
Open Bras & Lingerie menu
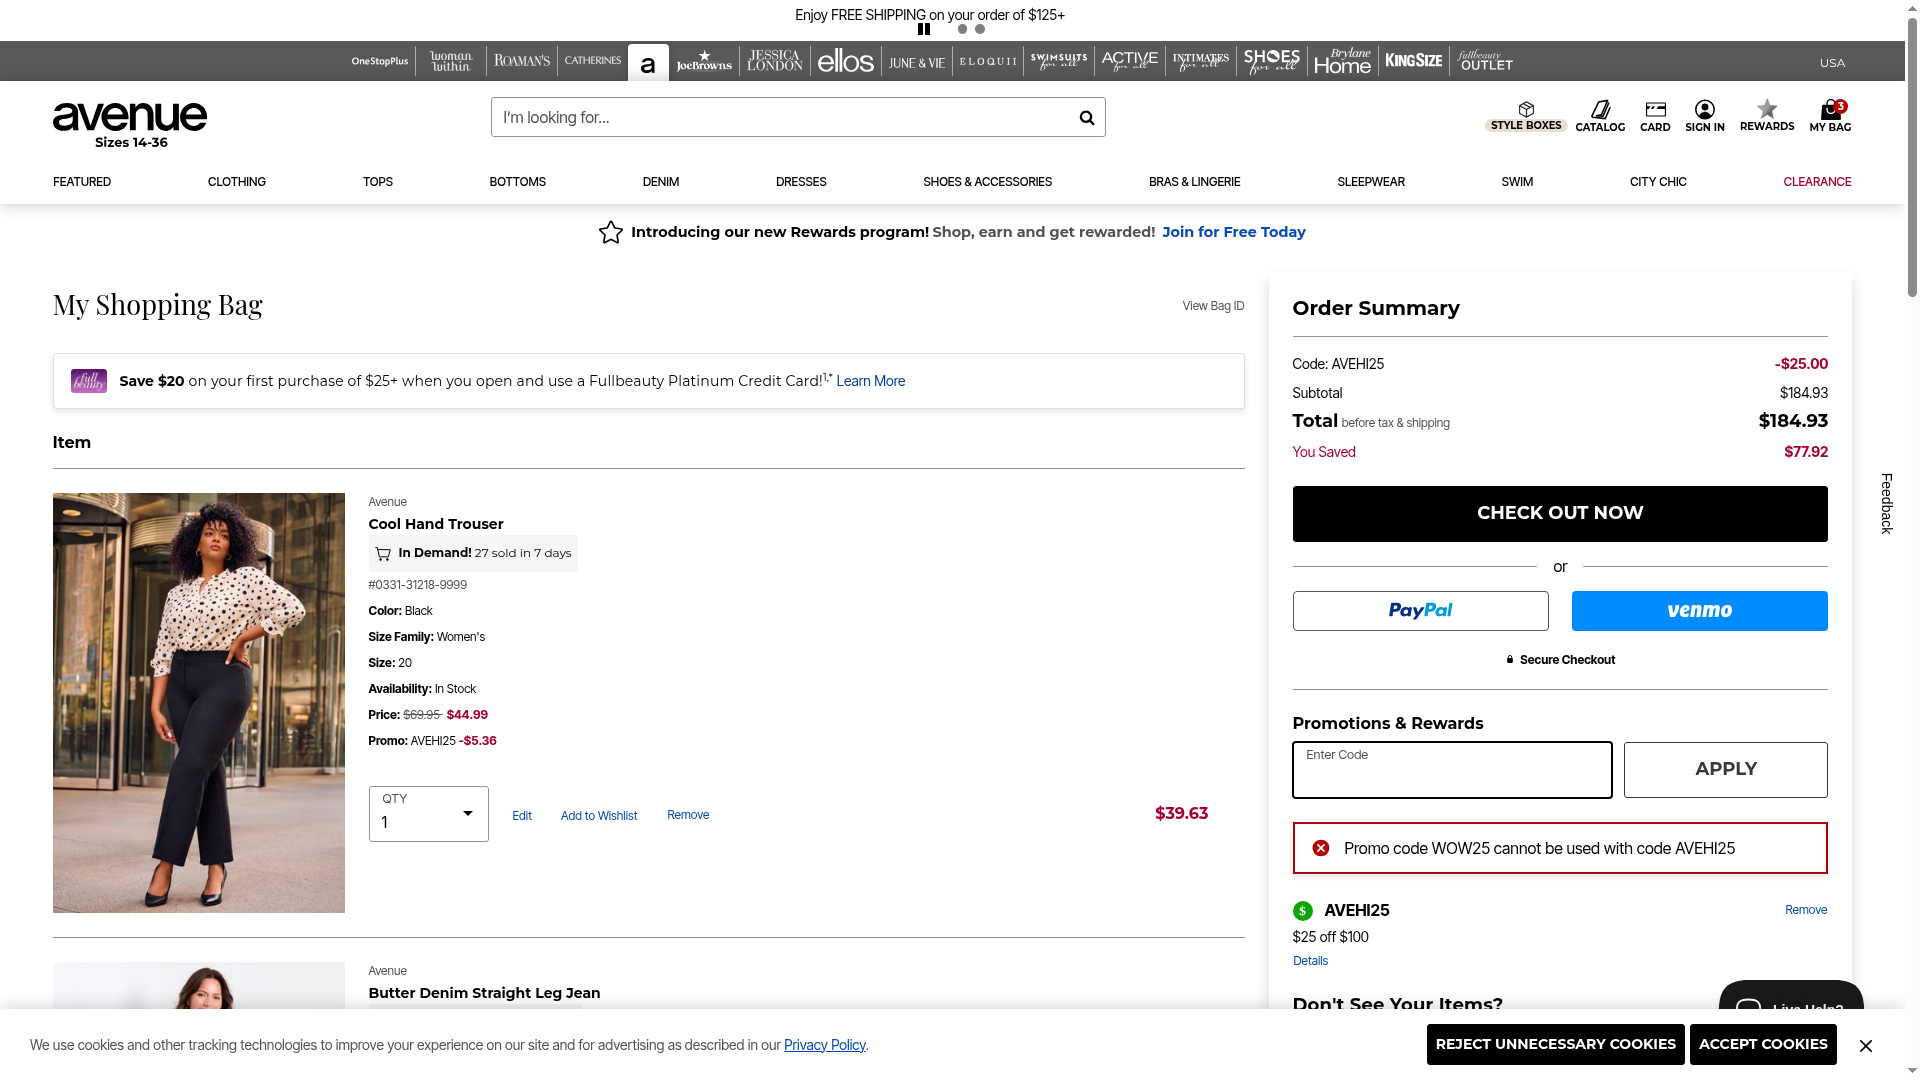point(1195,182)
